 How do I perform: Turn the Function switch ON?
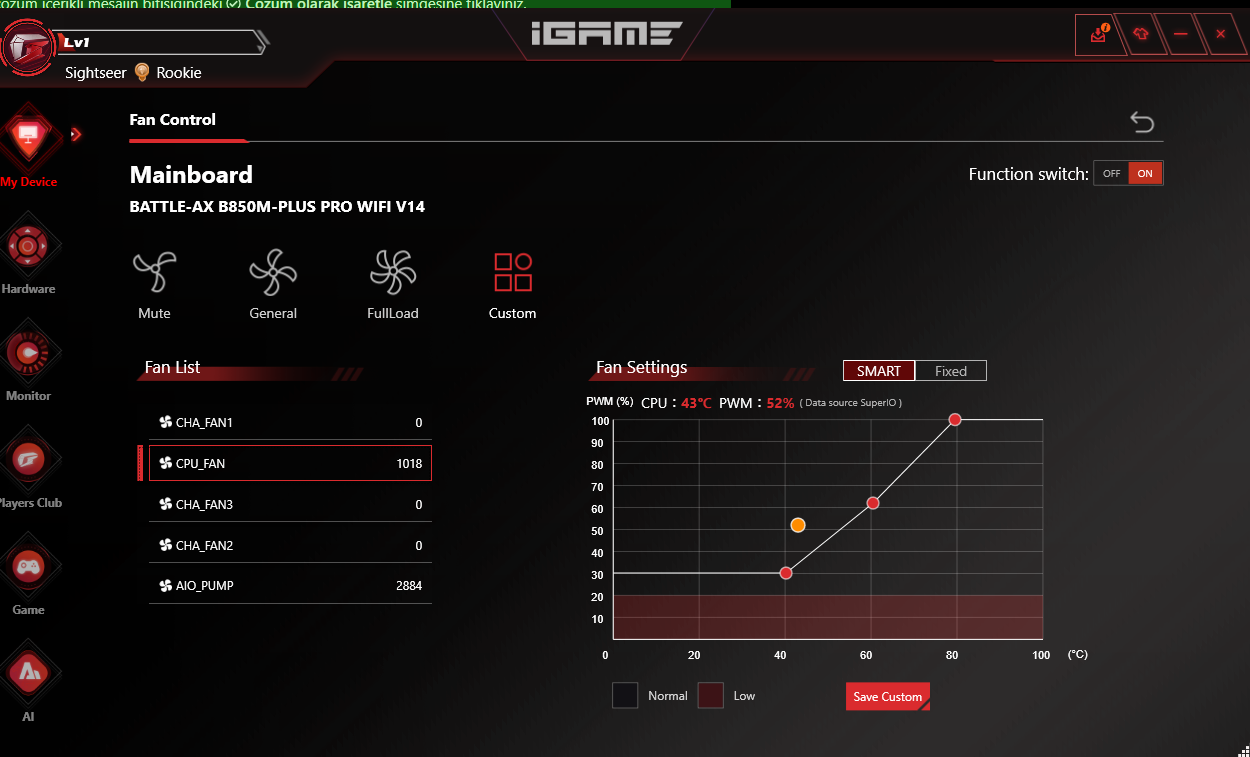point(1145,173)
